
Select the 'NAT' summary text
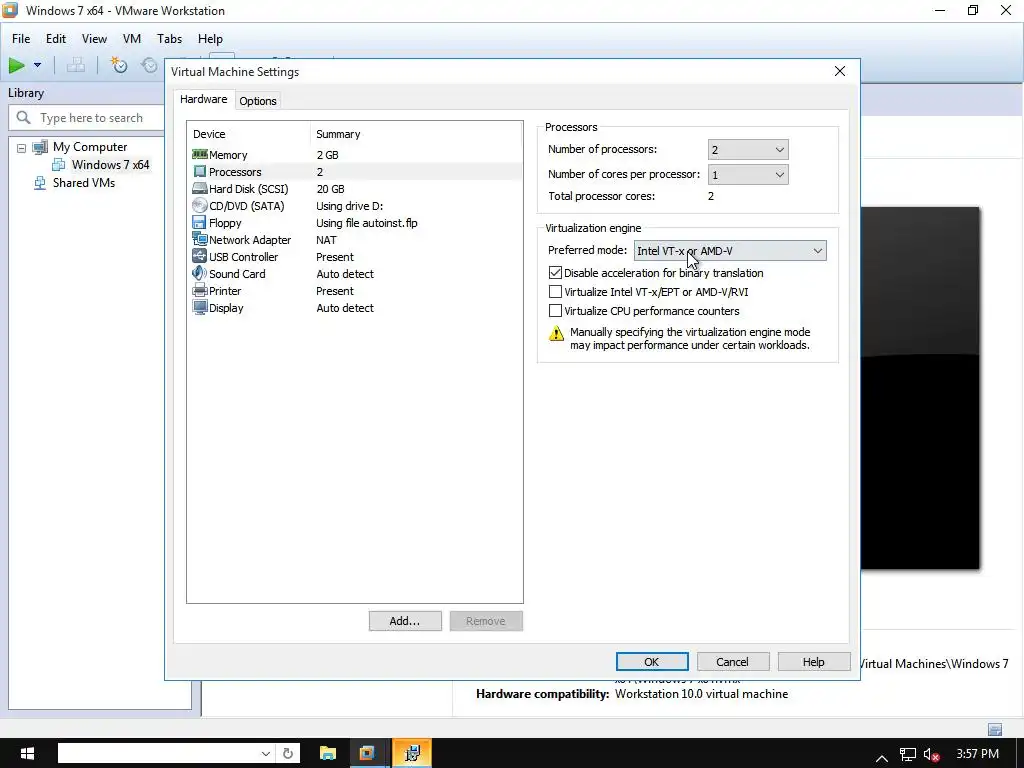coord(327,240)
